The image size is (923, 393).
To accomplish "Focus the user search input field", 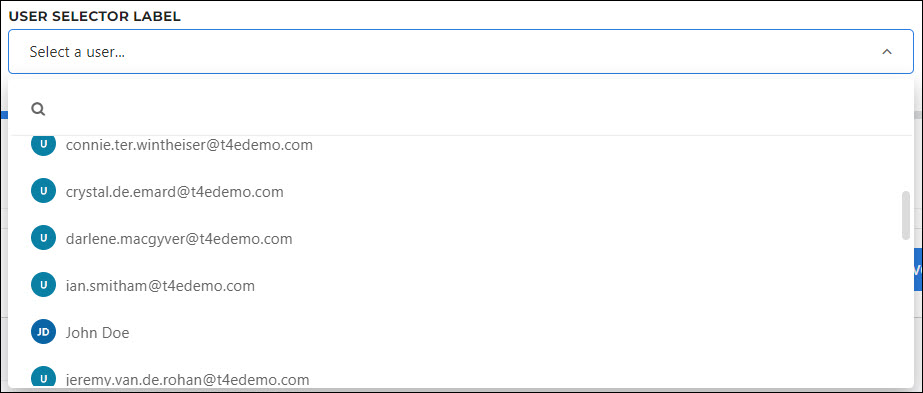I will click(x=471, y=109).
